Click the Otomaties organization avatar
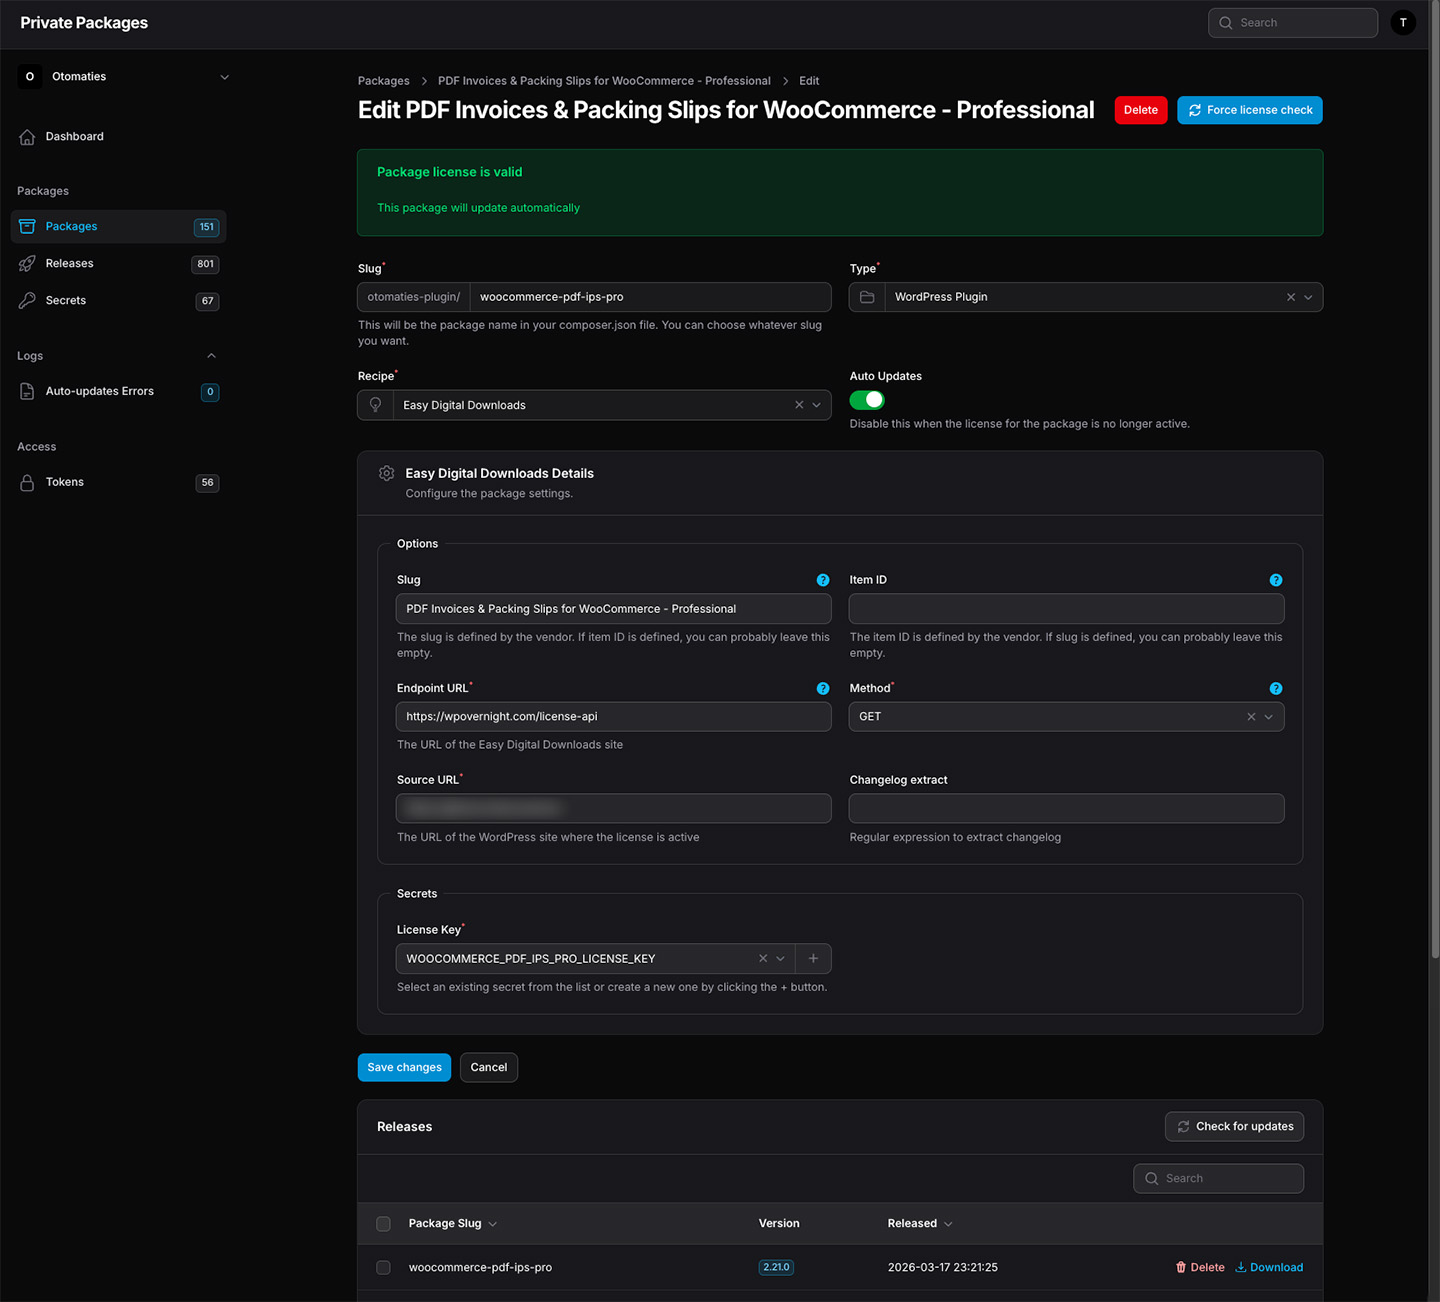The image size is (1440, 1302). (30, 77)
